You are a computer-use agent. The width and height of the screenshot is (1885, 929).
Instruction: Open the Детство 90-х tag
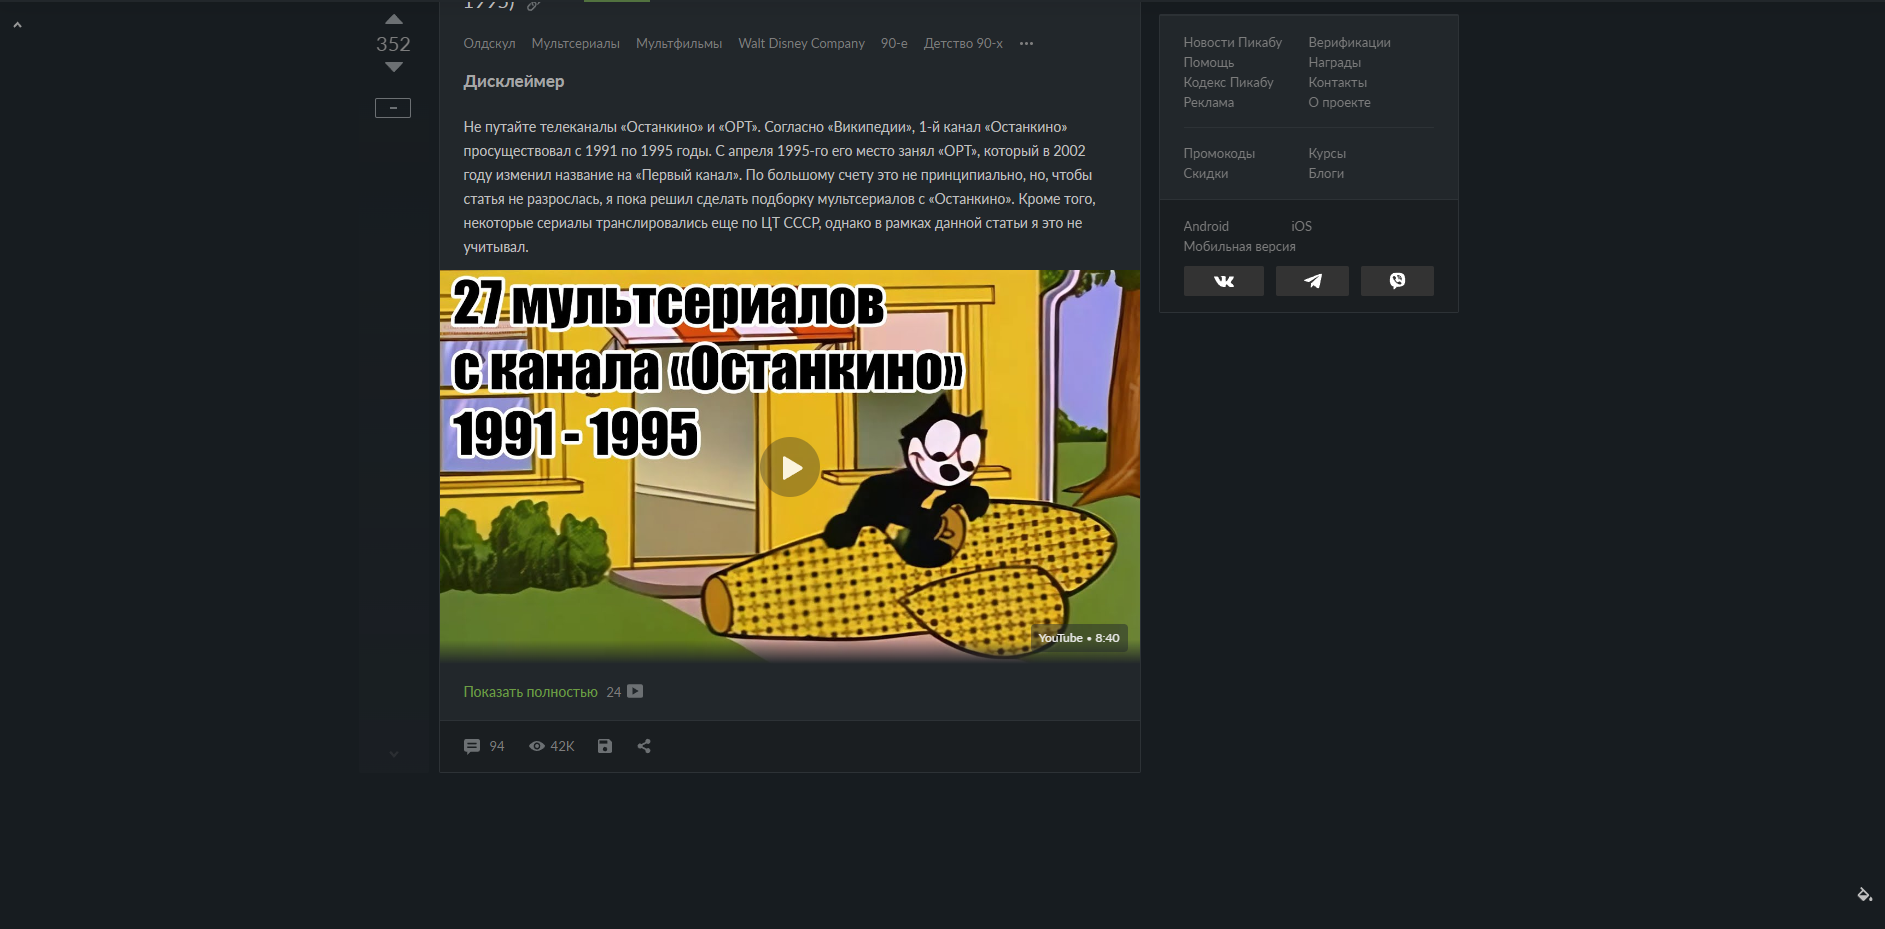point(963,43)
